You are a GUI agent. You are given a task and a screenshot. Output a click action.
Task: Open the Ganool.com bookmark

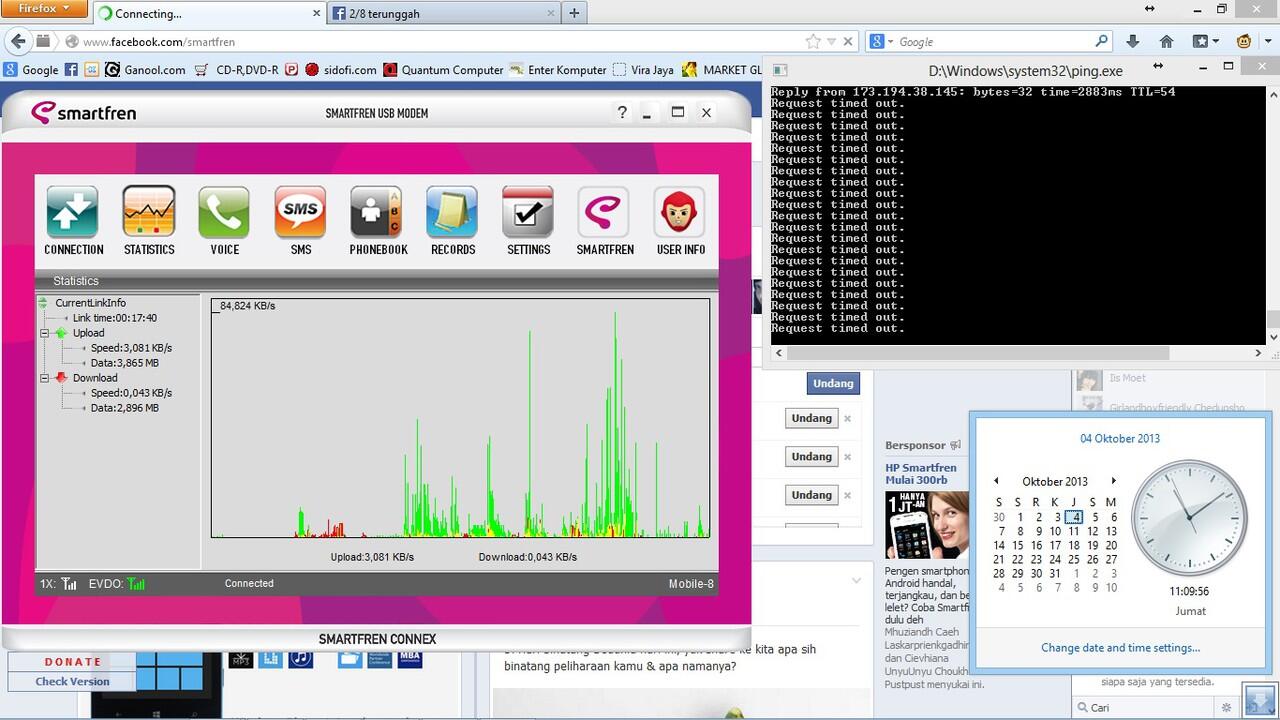click(x=145, y=70)
